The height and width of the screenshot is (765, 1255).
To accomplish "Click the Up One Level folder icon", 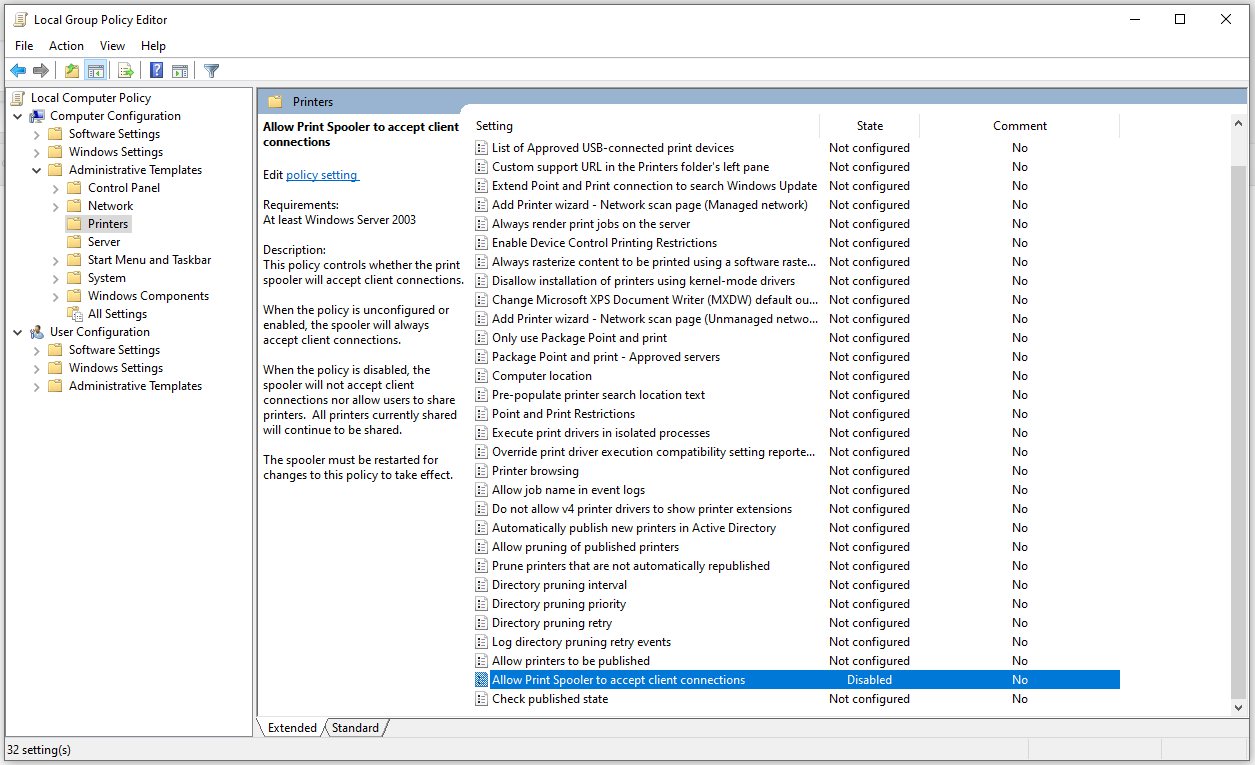I will pos(71,71).
